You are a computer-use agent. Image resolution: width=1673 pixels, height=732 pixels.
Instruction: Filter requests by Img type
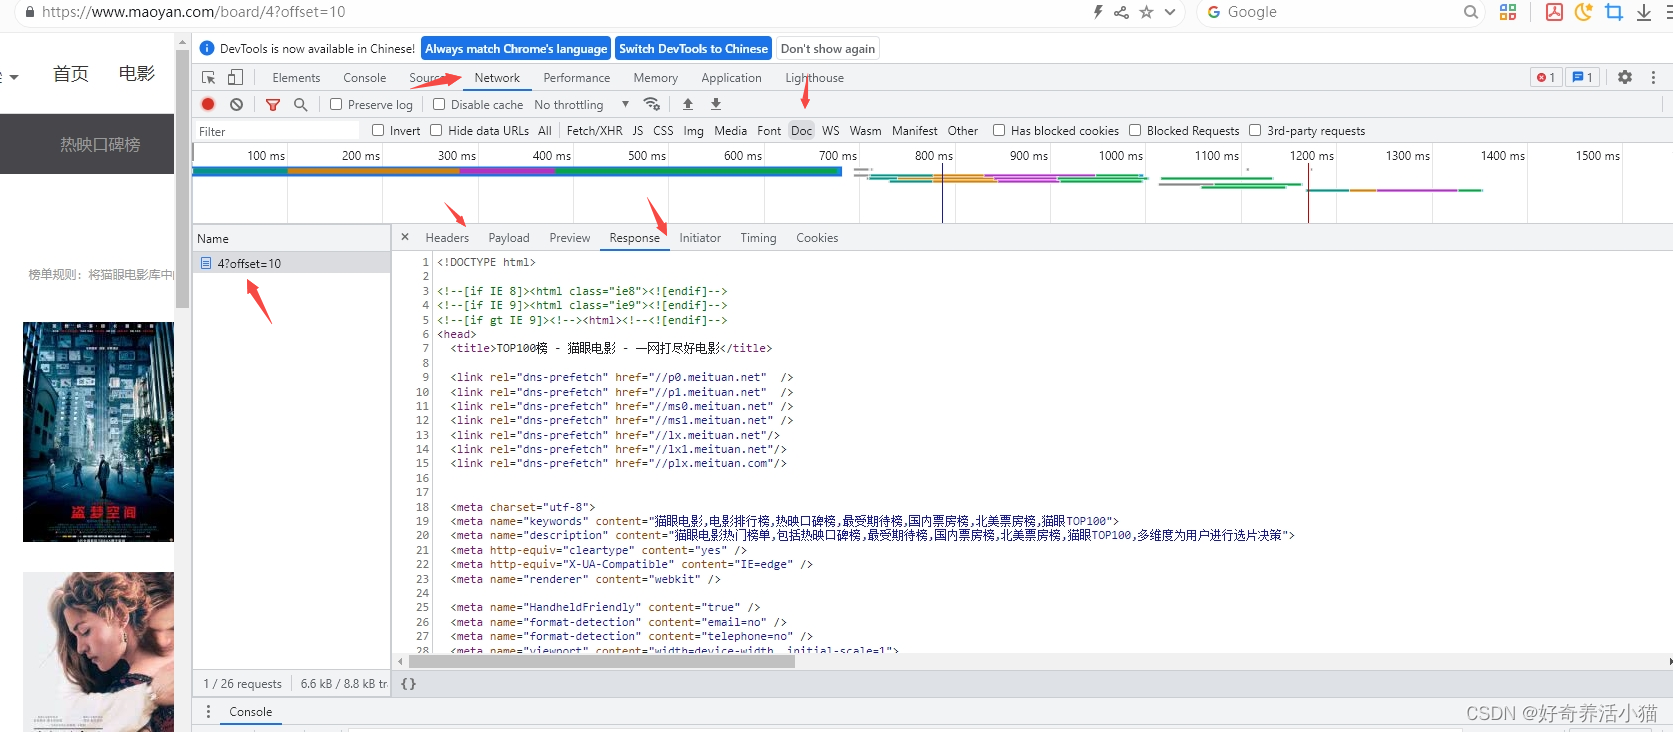pyautogui.click(x=693, y=131)
